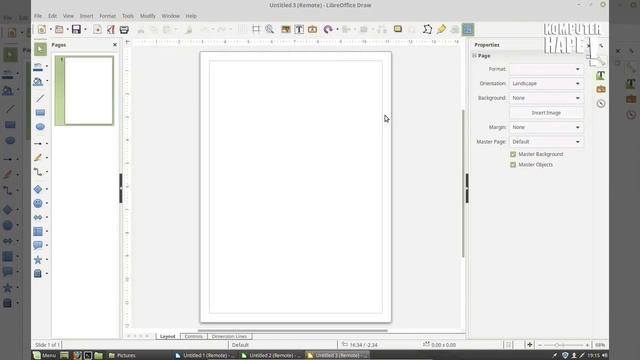Click the Show Glue Points Functions icon

point(441,29)
